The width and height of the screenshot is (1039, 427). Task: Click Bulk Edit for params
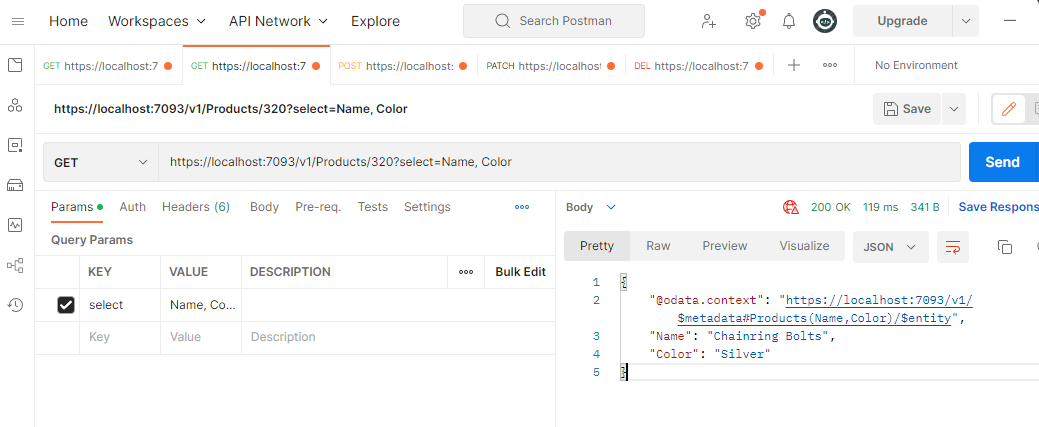pos(520,272)
